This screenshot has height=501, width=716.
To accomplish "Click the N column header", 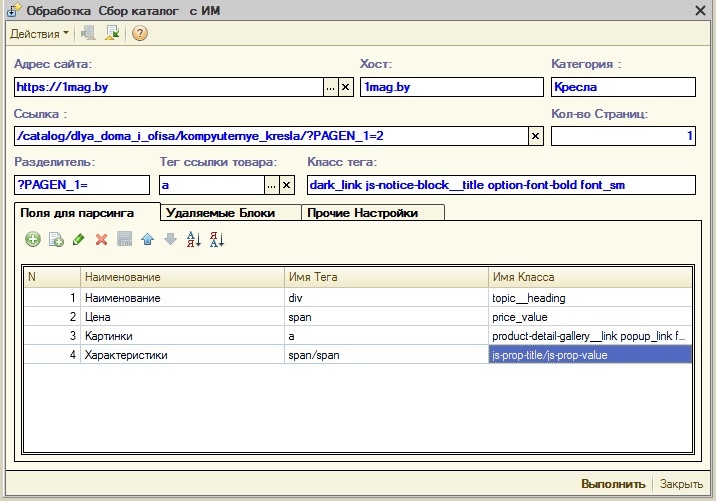I will tap(52, 277).
